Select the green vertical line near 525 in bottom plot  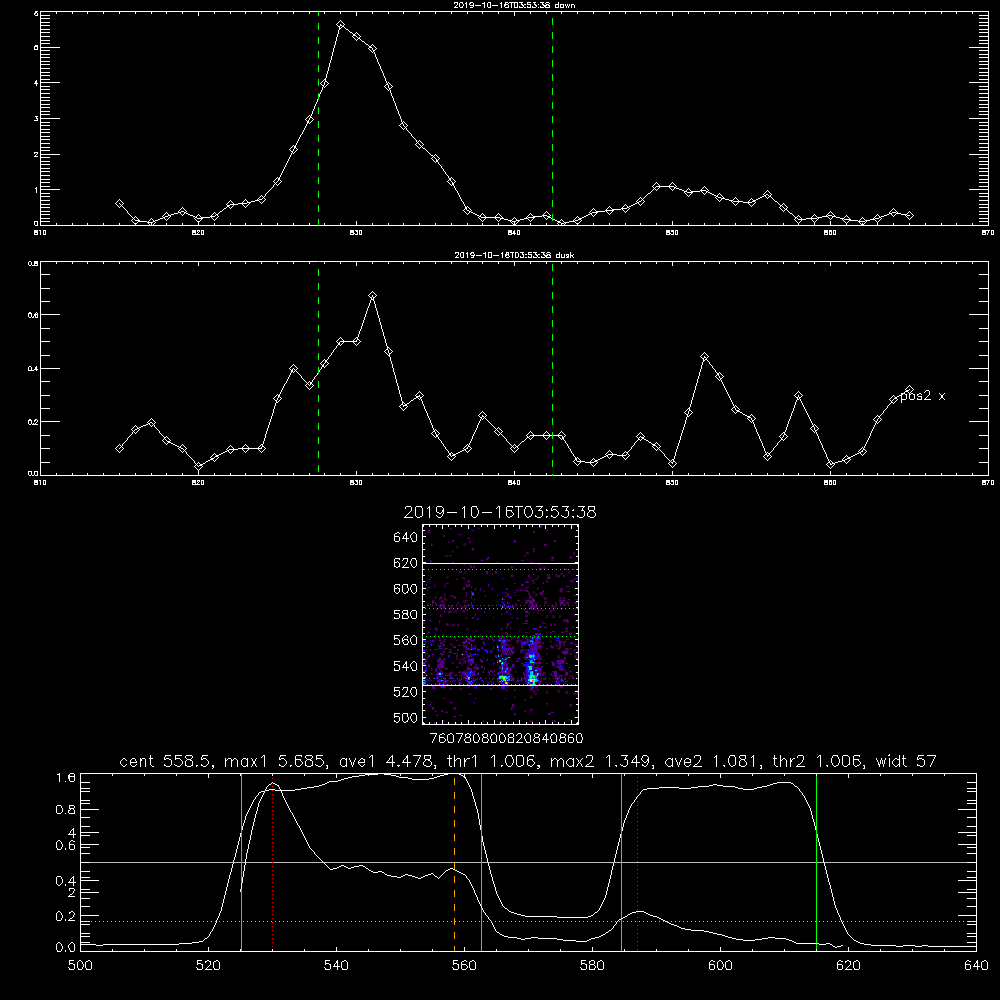tap(241, 861)
